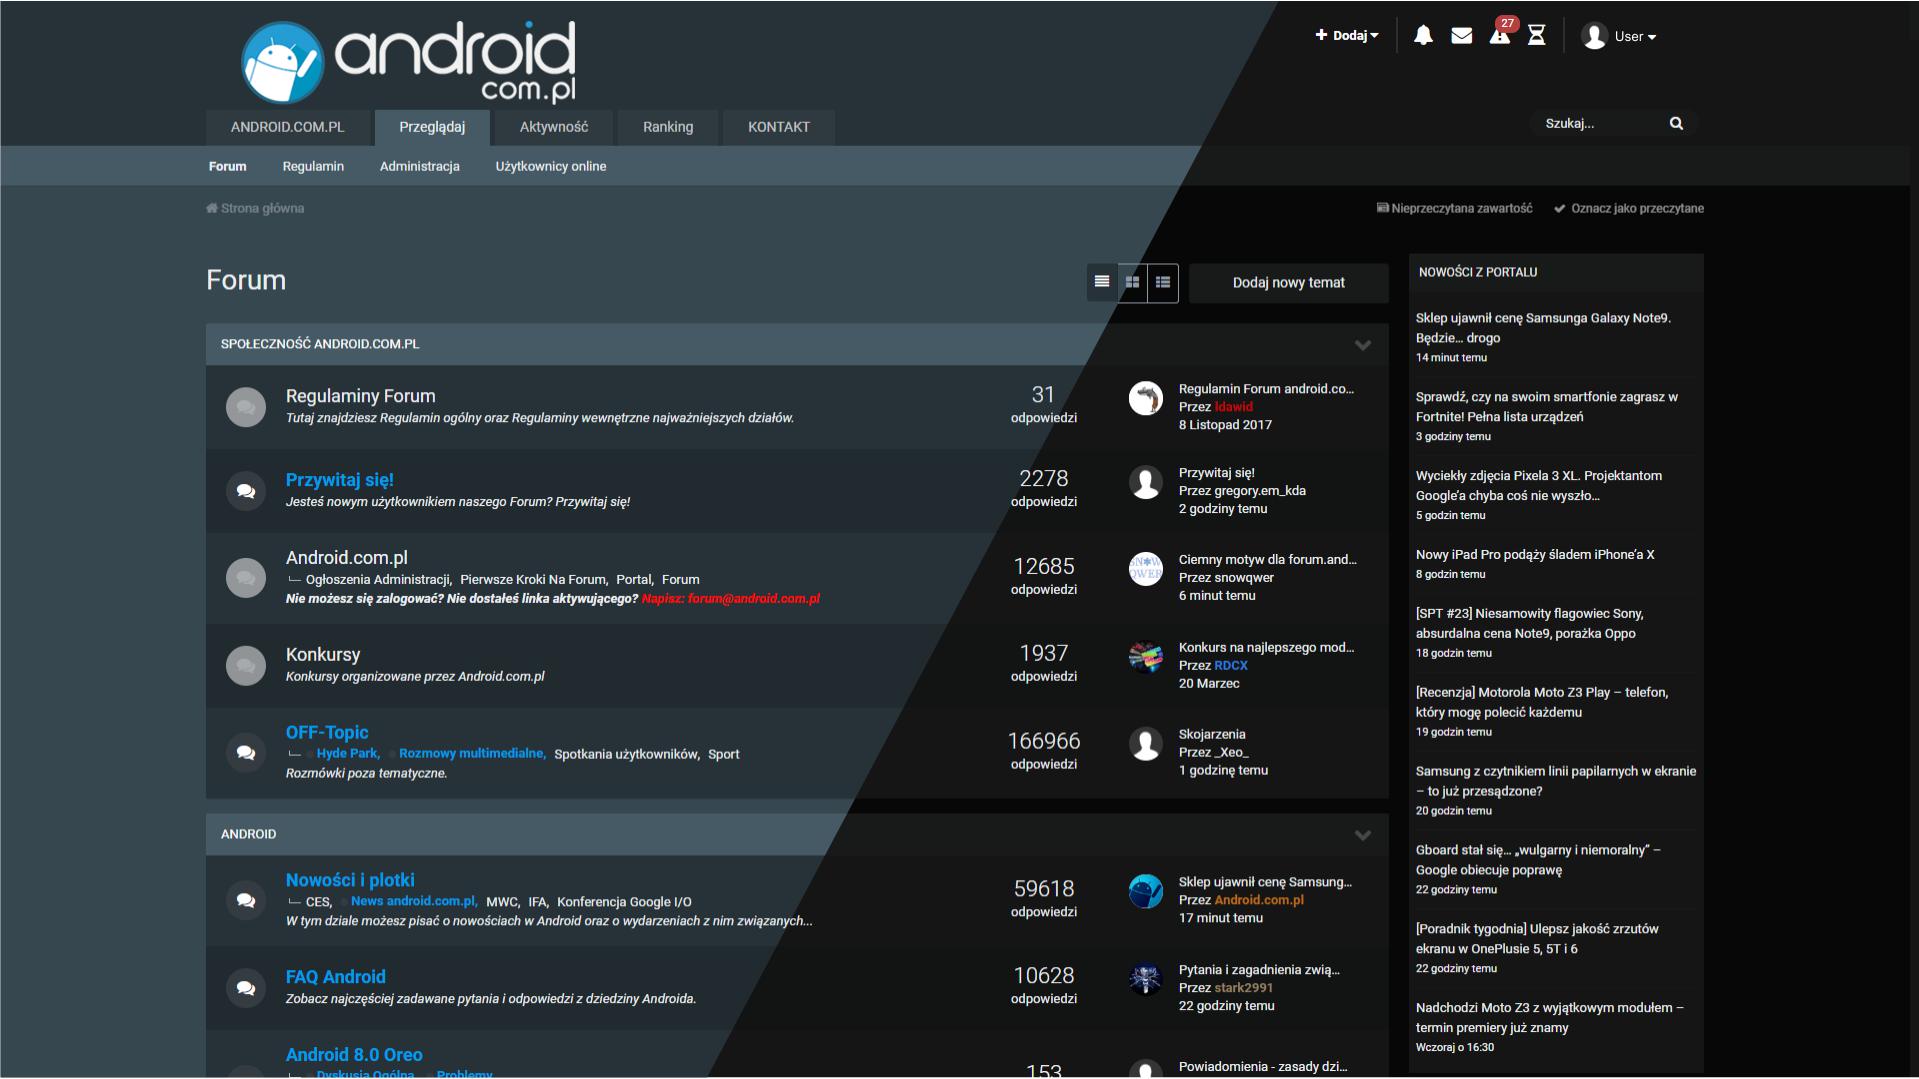Image resolution: width=1919 pixels, height=1079 pixels.
Task: Collapse Społeczność Android.com.pl category
Action: pos(1362,345)
